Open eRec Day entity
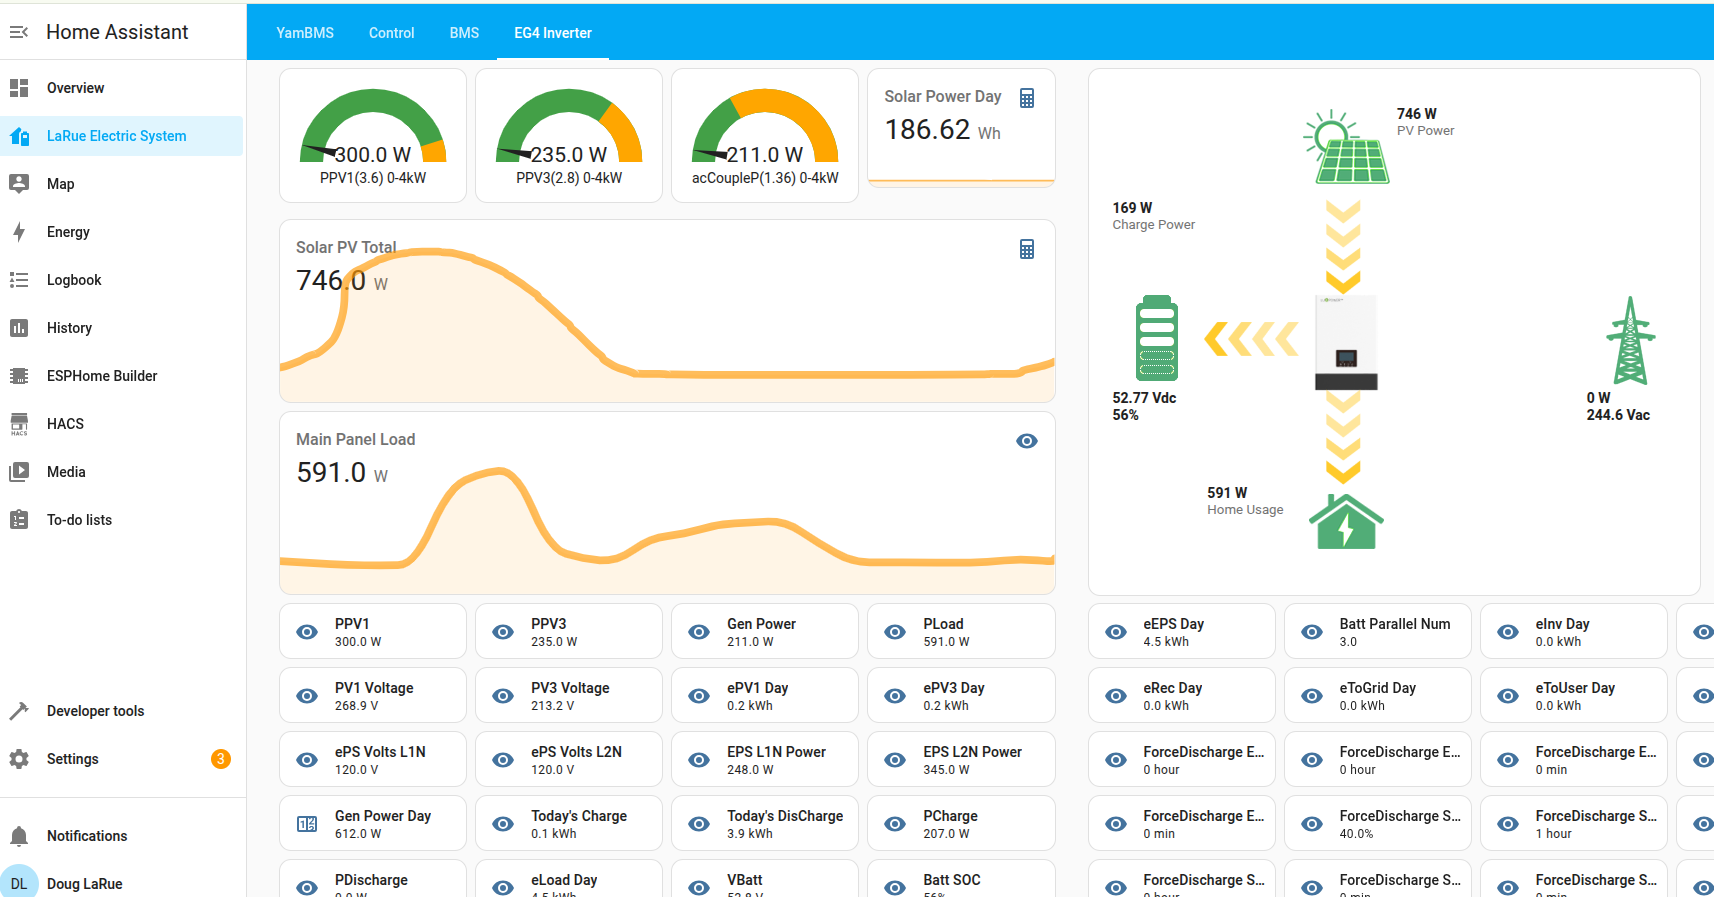Image resolution: width=1714 pixels, height=897 pixels. coord(1182,695)
